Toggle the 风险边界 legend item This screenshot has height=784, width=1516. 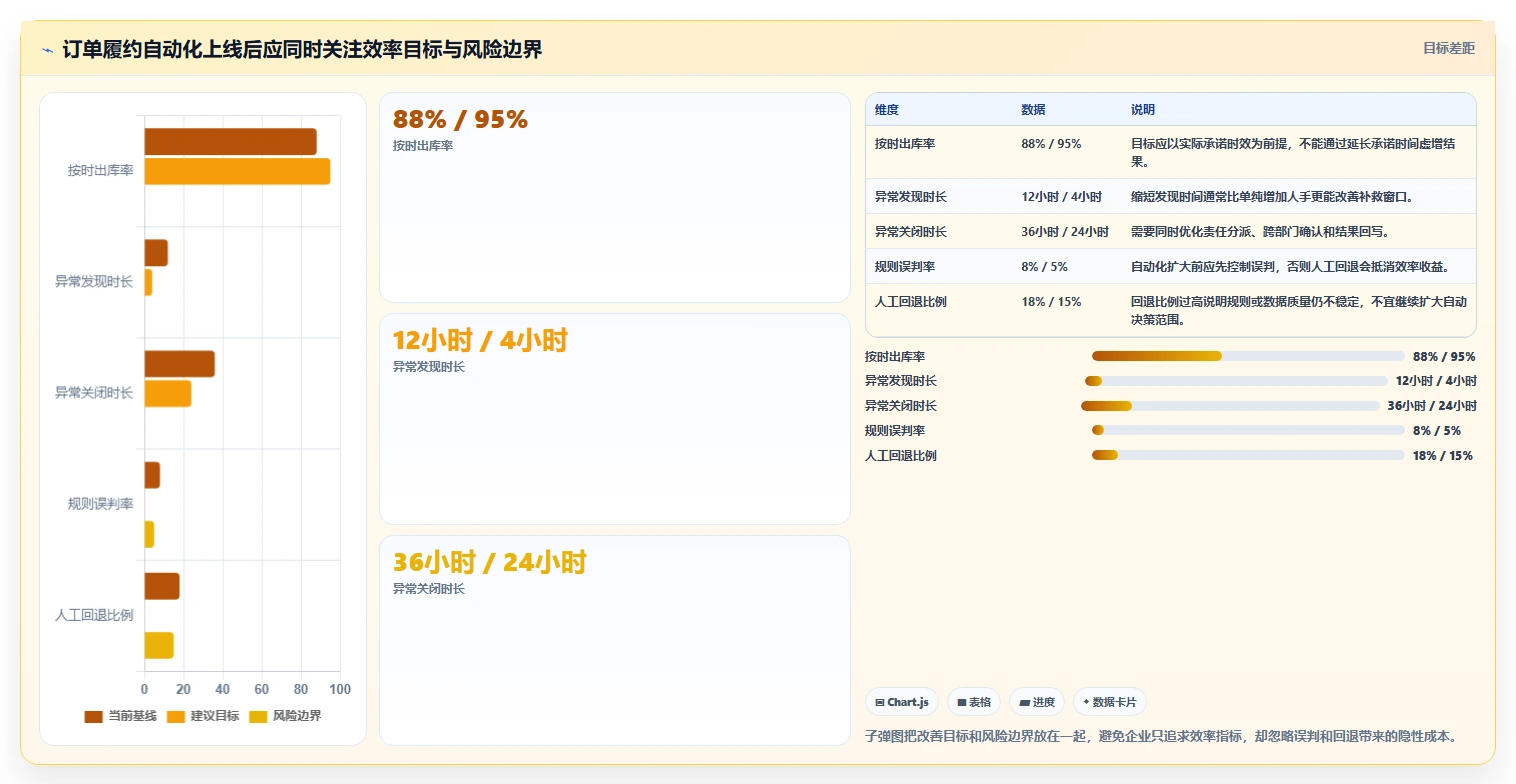(x=285, y=716)
